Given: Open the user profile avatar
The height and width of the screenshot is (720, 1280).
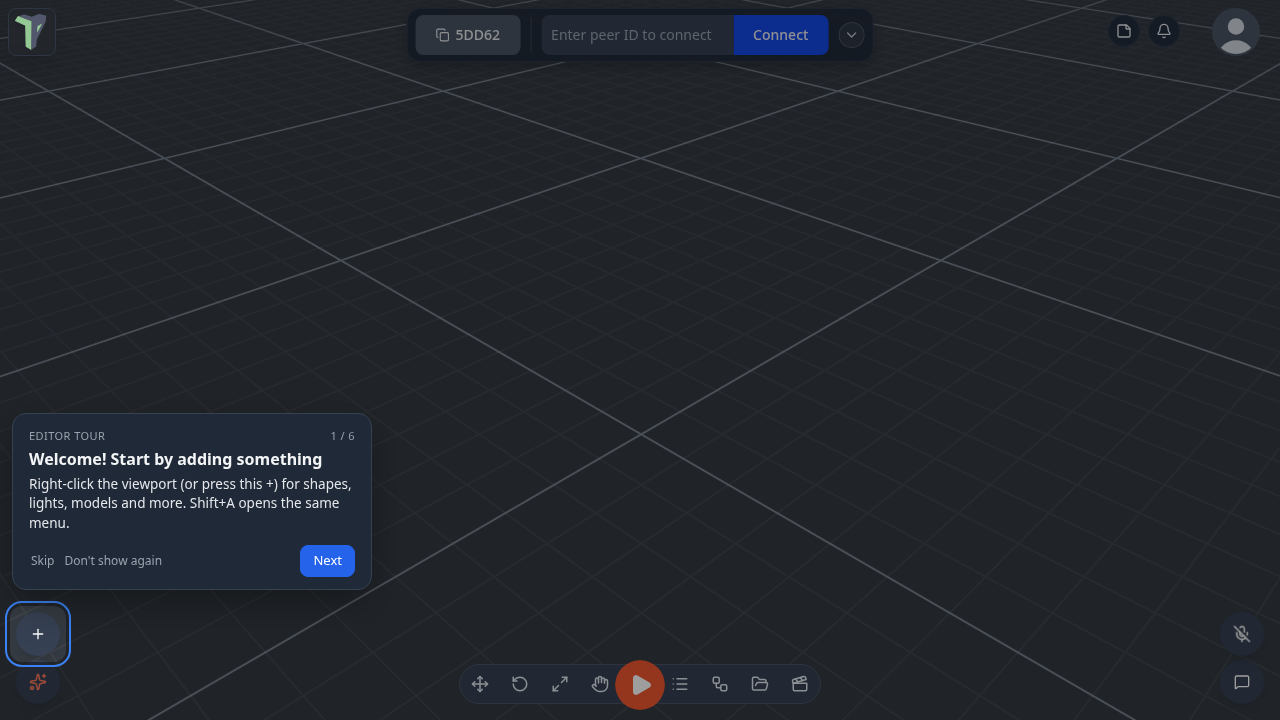Looking at the screenshot, I should [x=1236, y=32].
